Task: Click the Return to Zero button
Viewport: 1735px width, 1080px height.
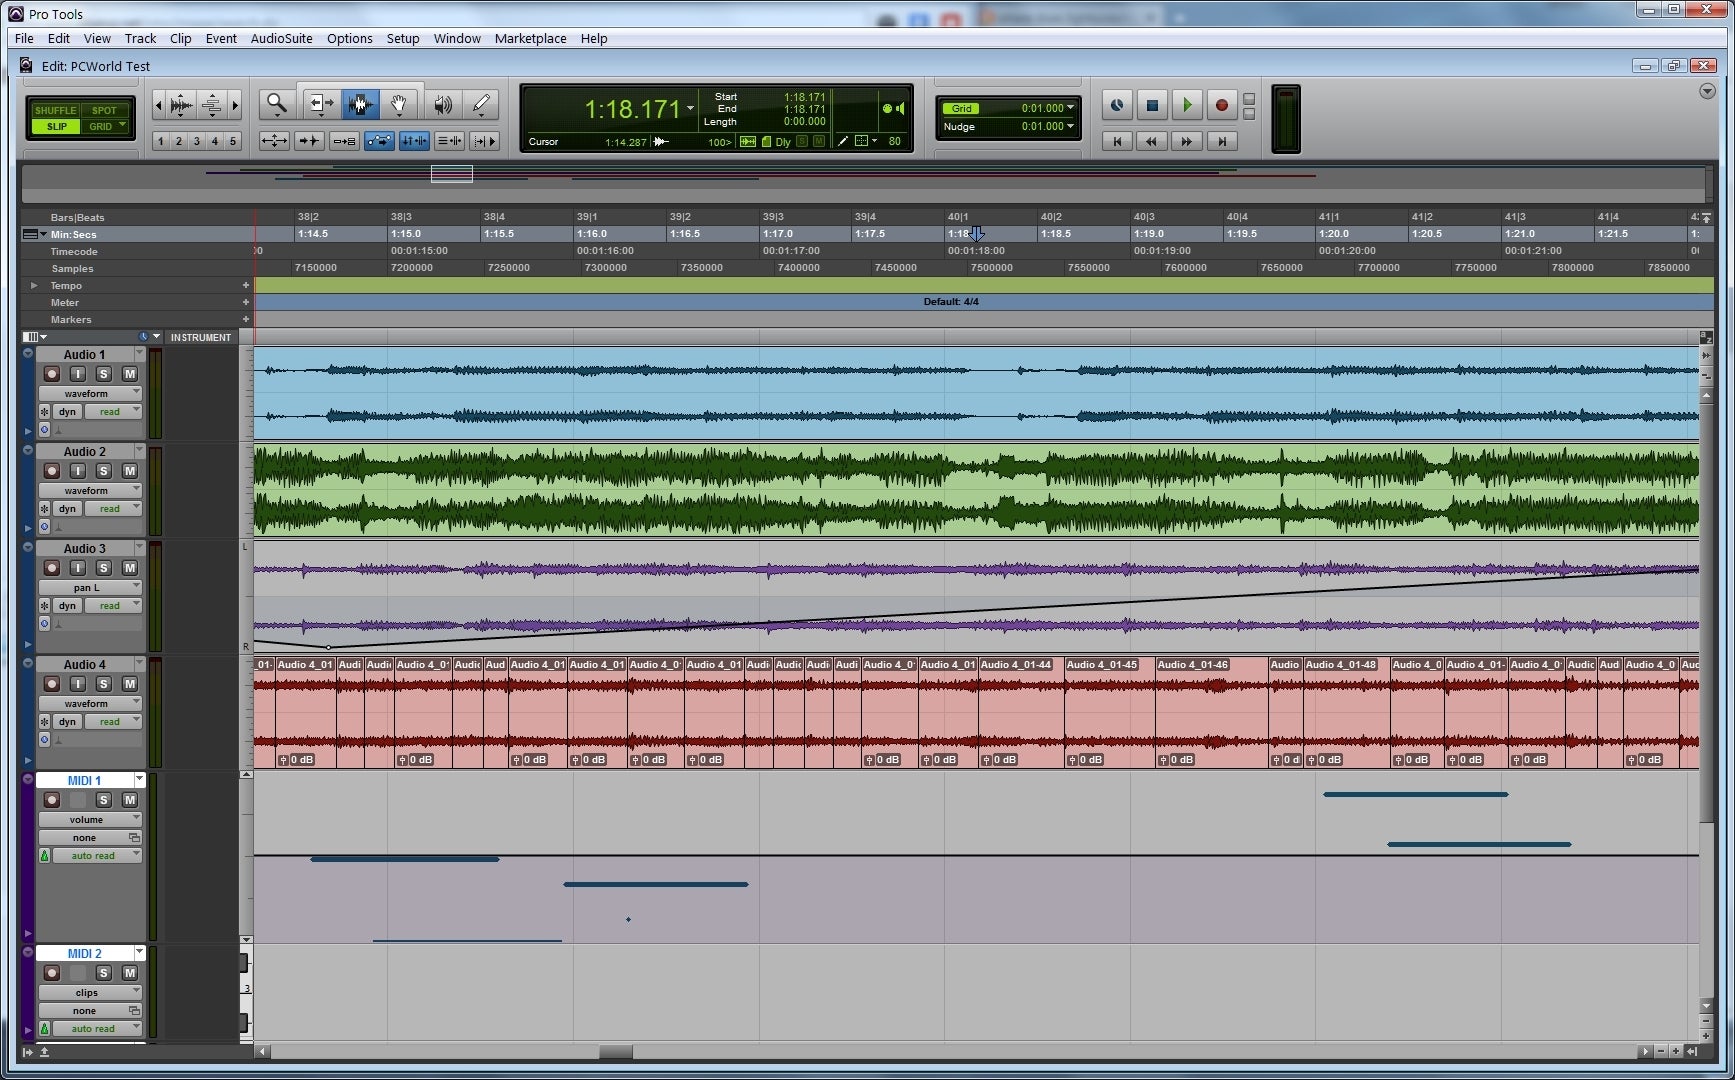Action: click(x=1117, y=142)
